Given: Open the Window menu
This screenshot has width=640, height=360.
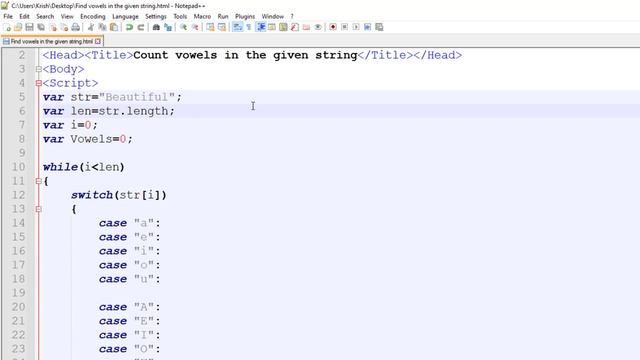Looking at the screenshot, I should (273, 16).
